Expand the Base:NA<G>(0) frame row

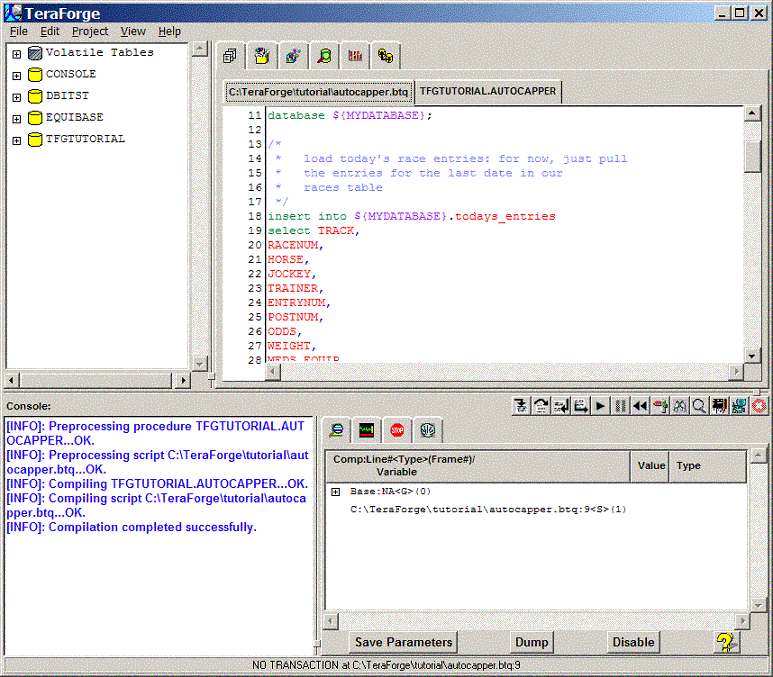[x=336, y=492]
